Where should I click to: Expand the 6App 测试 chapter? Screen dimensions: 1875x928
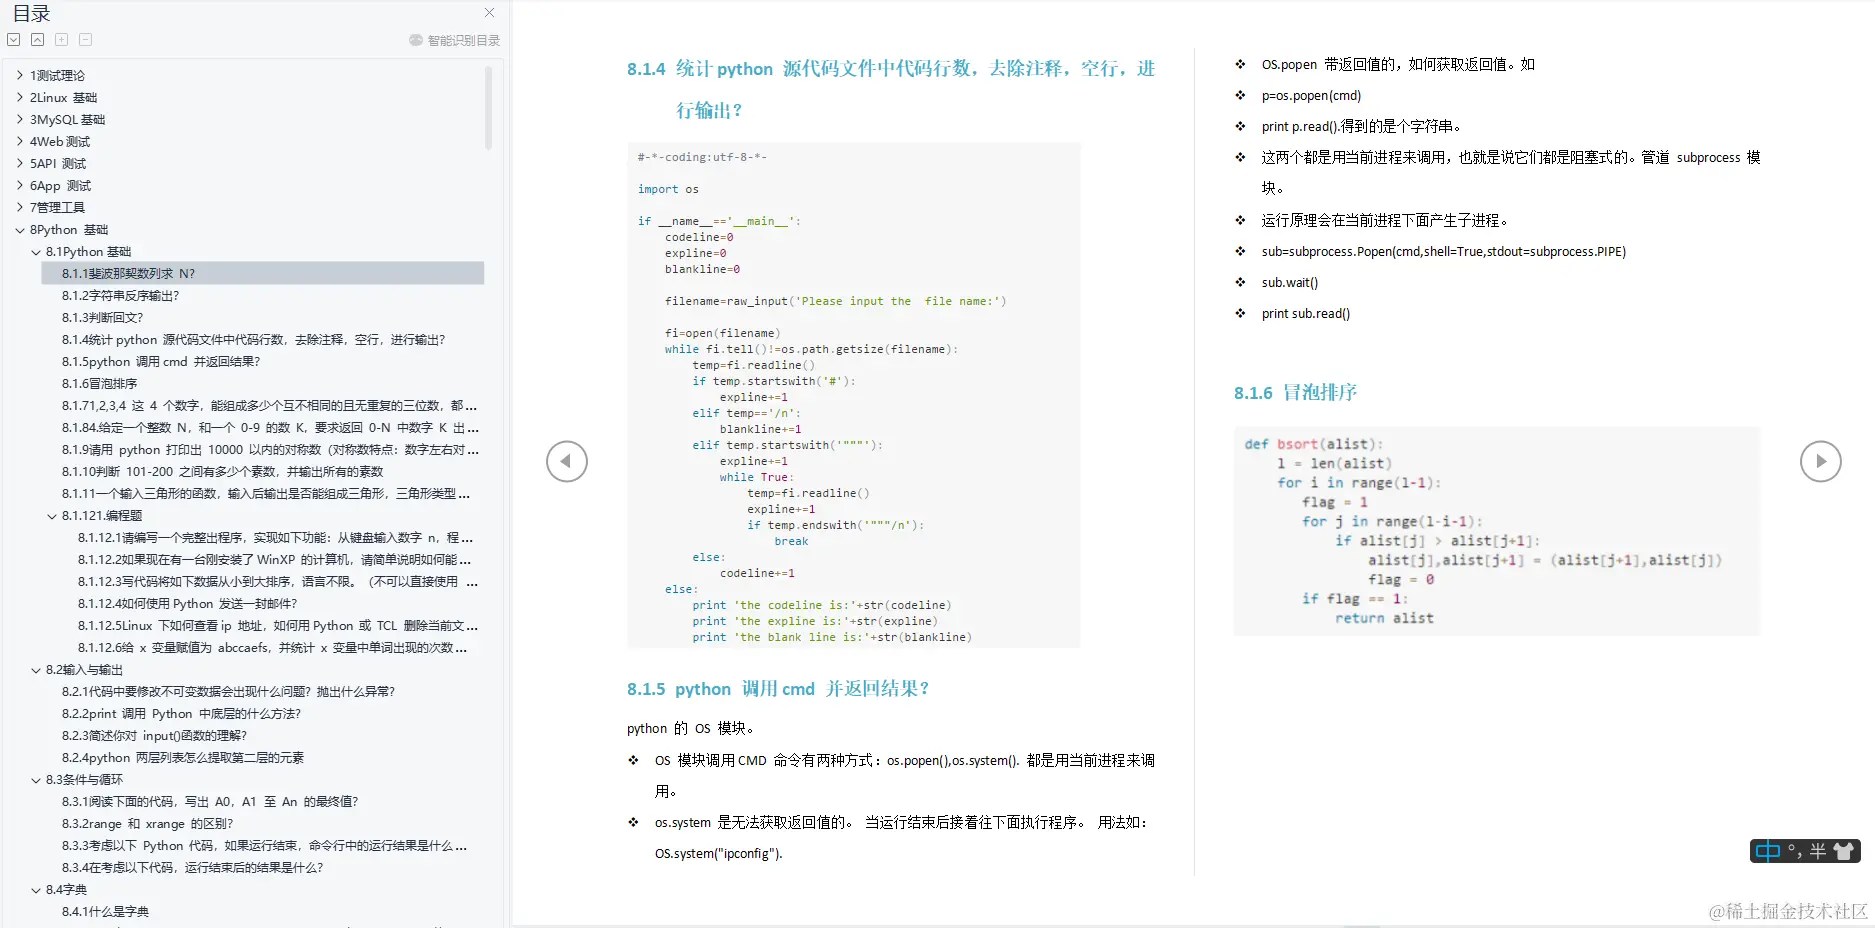pyautogui.click(x=20, y=185)
